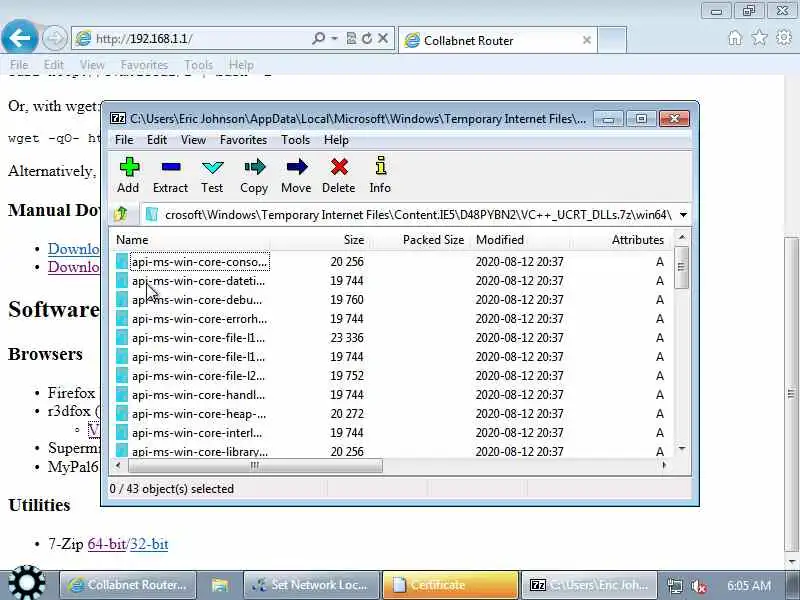
Task: Switch to Collabnet Router taskbar button
Action: coord(128,585)
